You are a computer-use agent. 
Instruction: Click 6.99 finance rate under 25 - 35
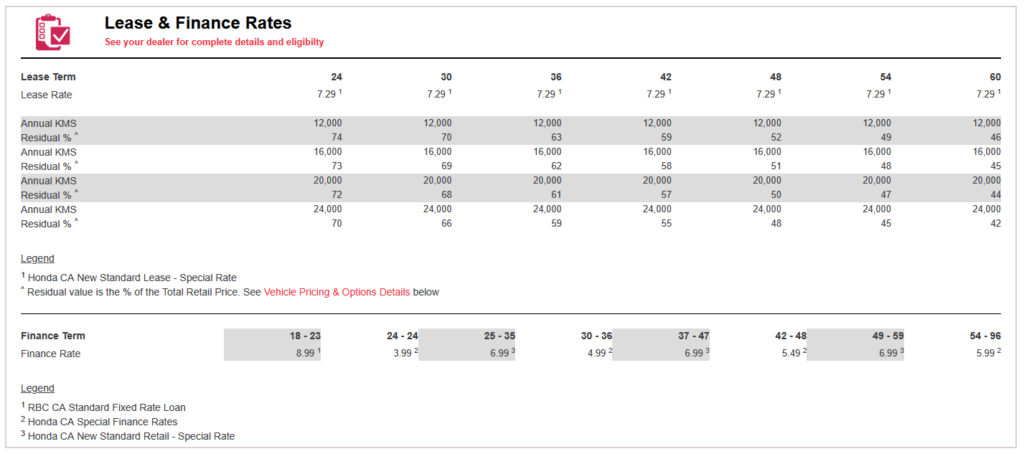[x=502, y=354]
